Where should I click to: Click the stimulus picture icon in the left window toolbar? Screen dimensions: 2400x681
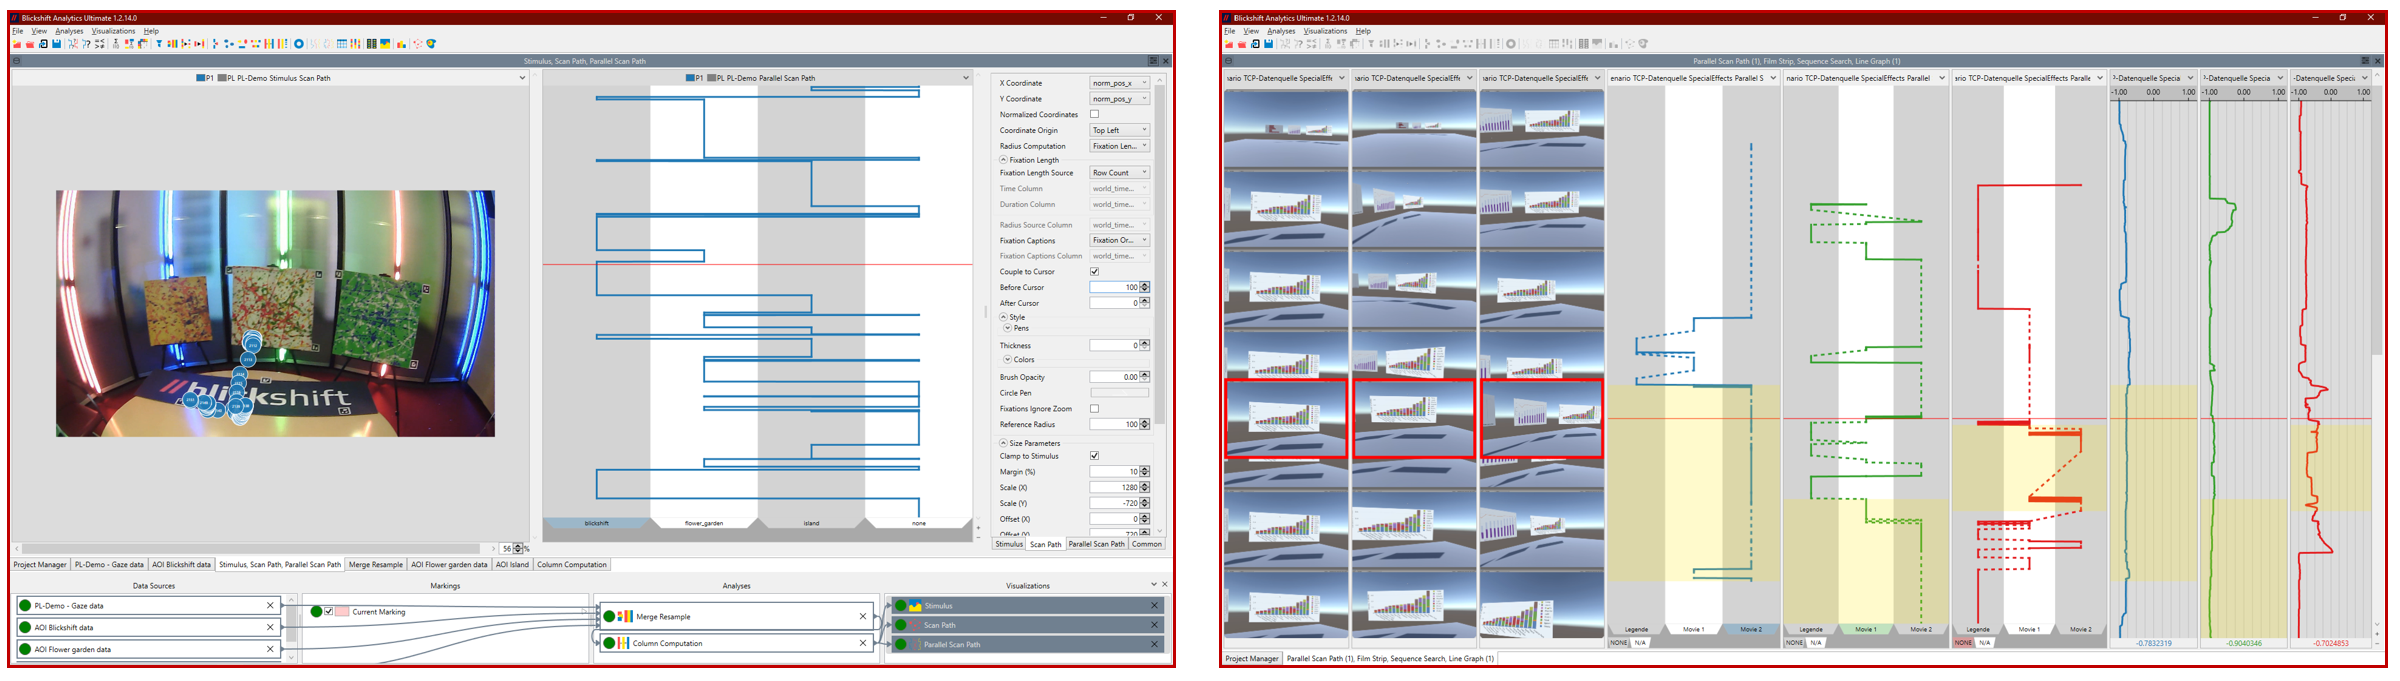[x=385, y=44]
